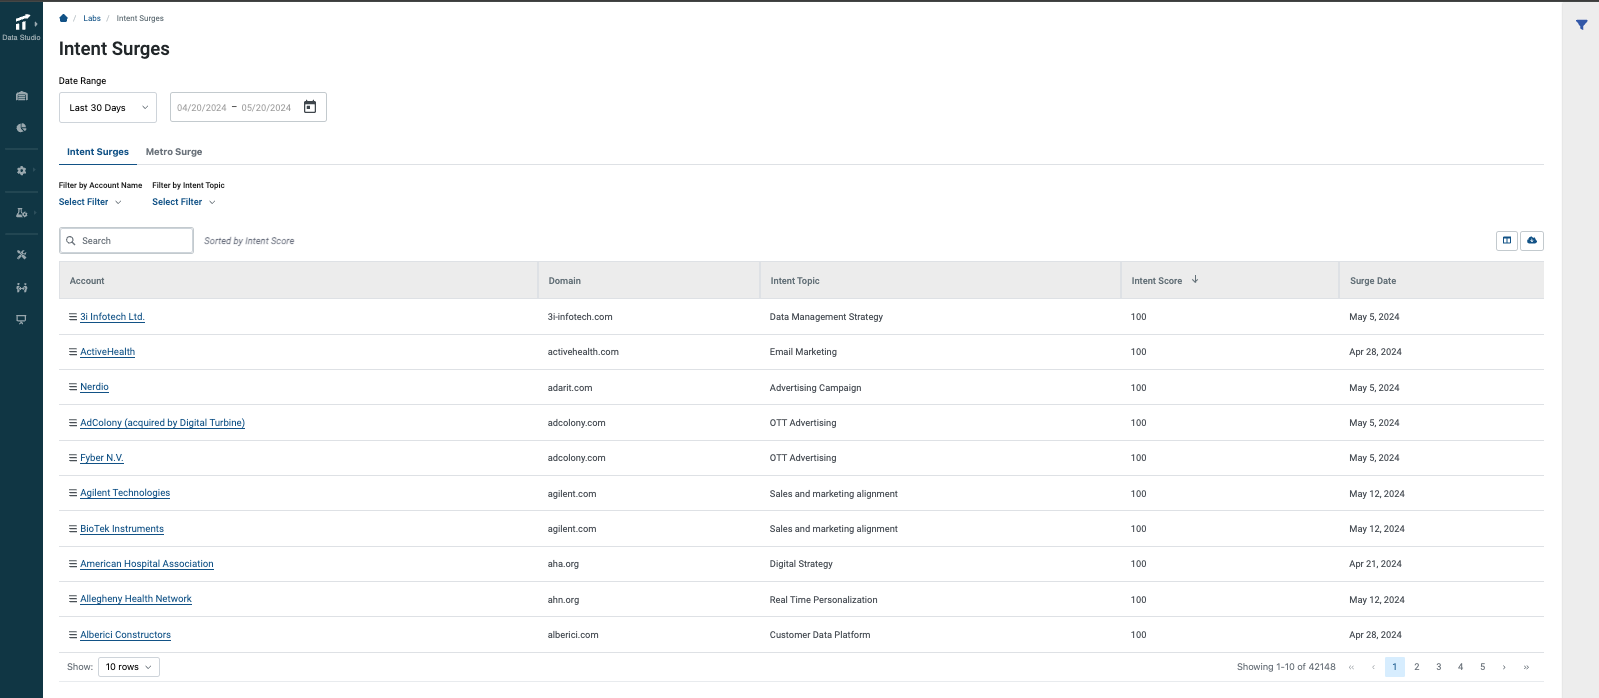1599x698 pixels.
Task: Open the Fyber N.V. account link
Action: coord(102,458)
